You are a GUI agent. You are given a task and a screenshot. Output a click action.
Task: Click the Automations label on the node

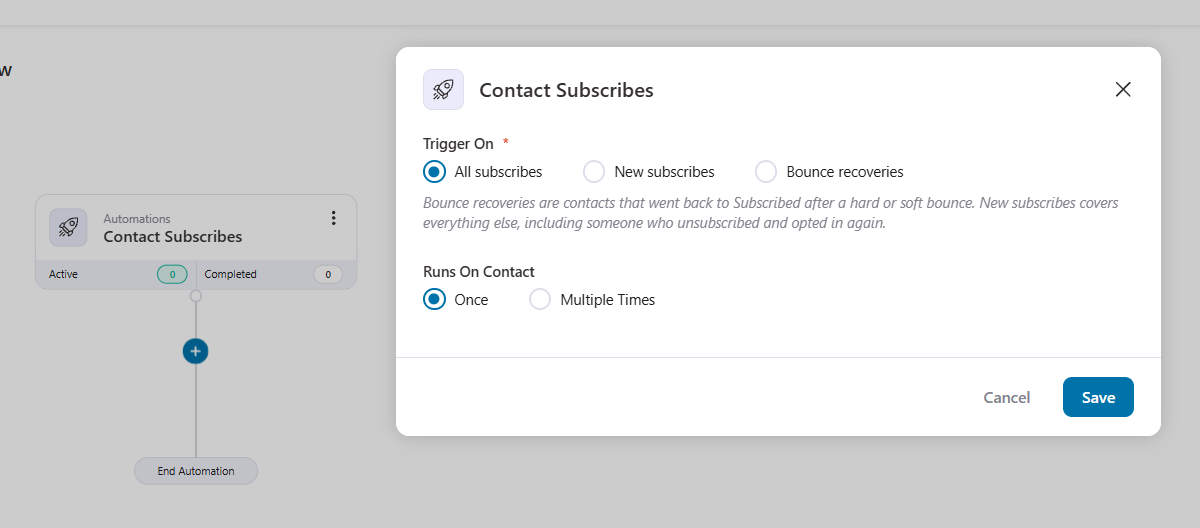click(137, 219)
